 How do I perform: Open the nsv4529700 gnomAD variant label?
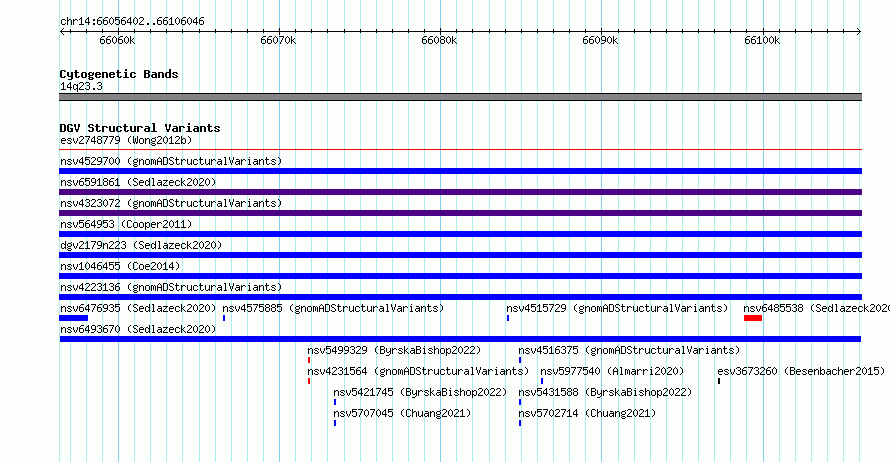click(x=171, y=161)
